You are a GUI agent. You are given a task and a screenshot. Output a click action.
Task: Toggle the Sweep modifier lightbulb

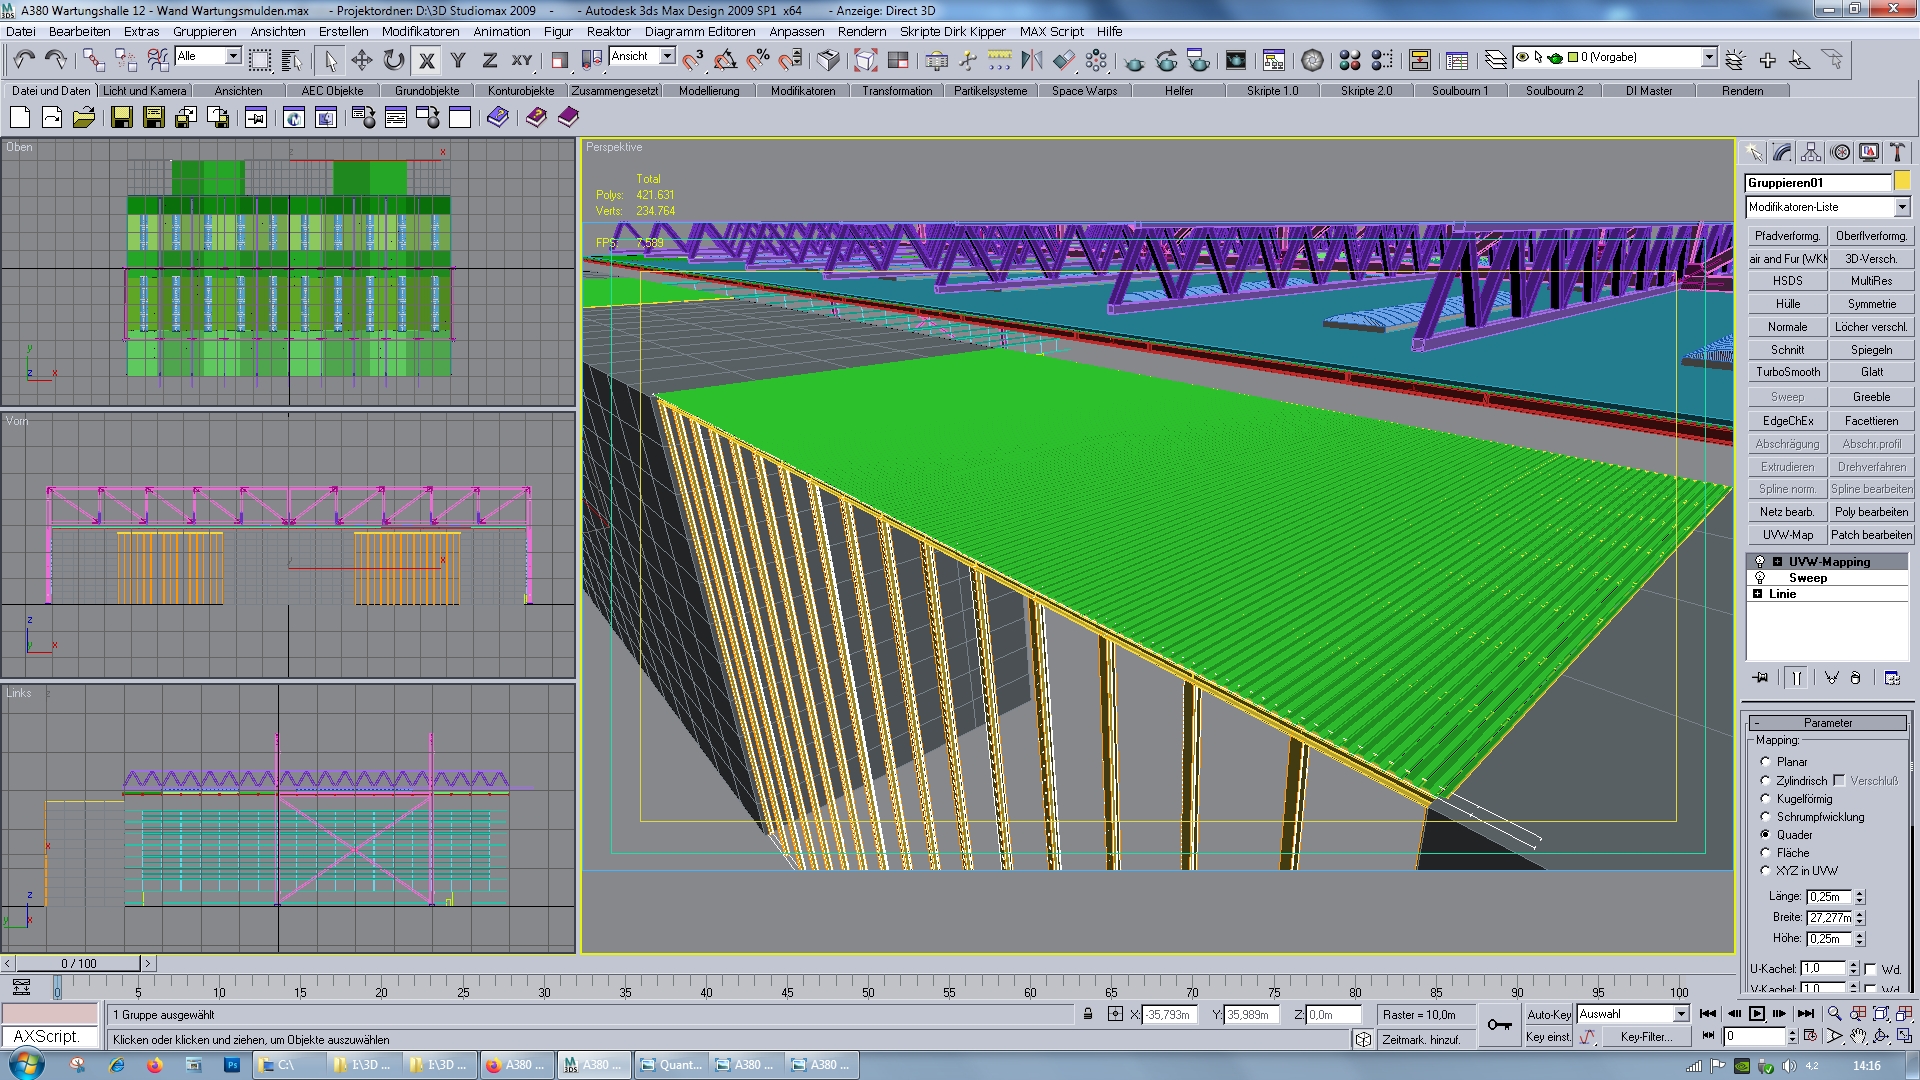point(1760,578)
